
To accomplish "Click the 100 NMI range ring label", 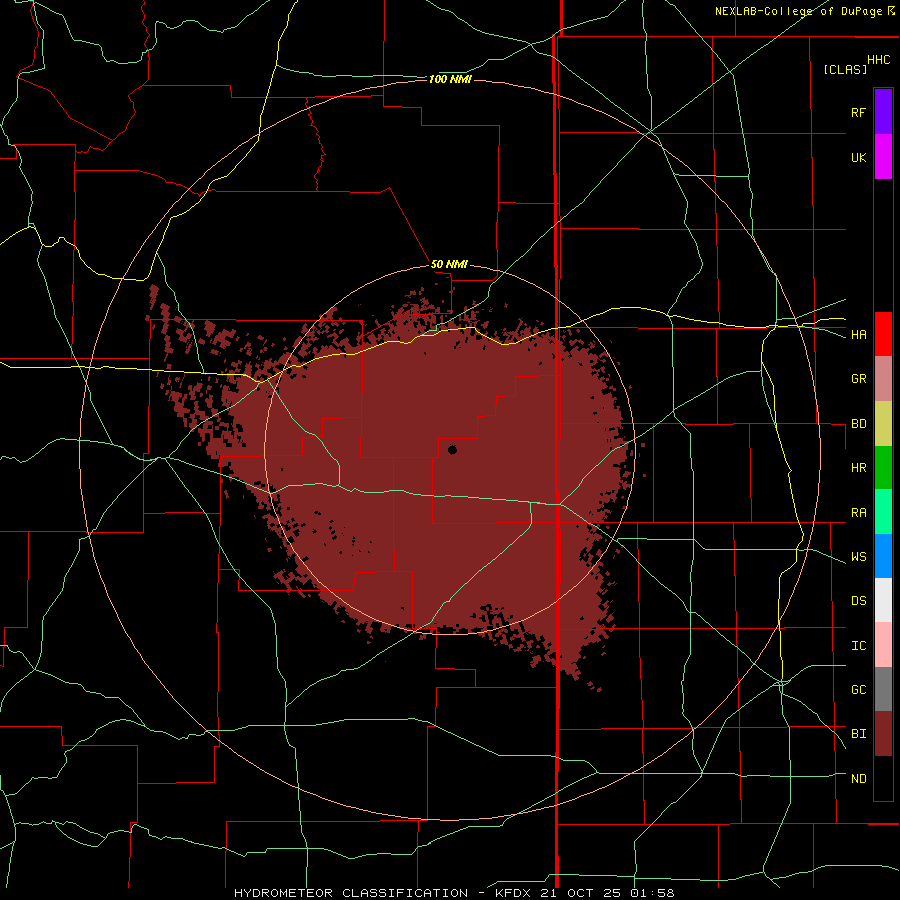I will pos(450,79).
